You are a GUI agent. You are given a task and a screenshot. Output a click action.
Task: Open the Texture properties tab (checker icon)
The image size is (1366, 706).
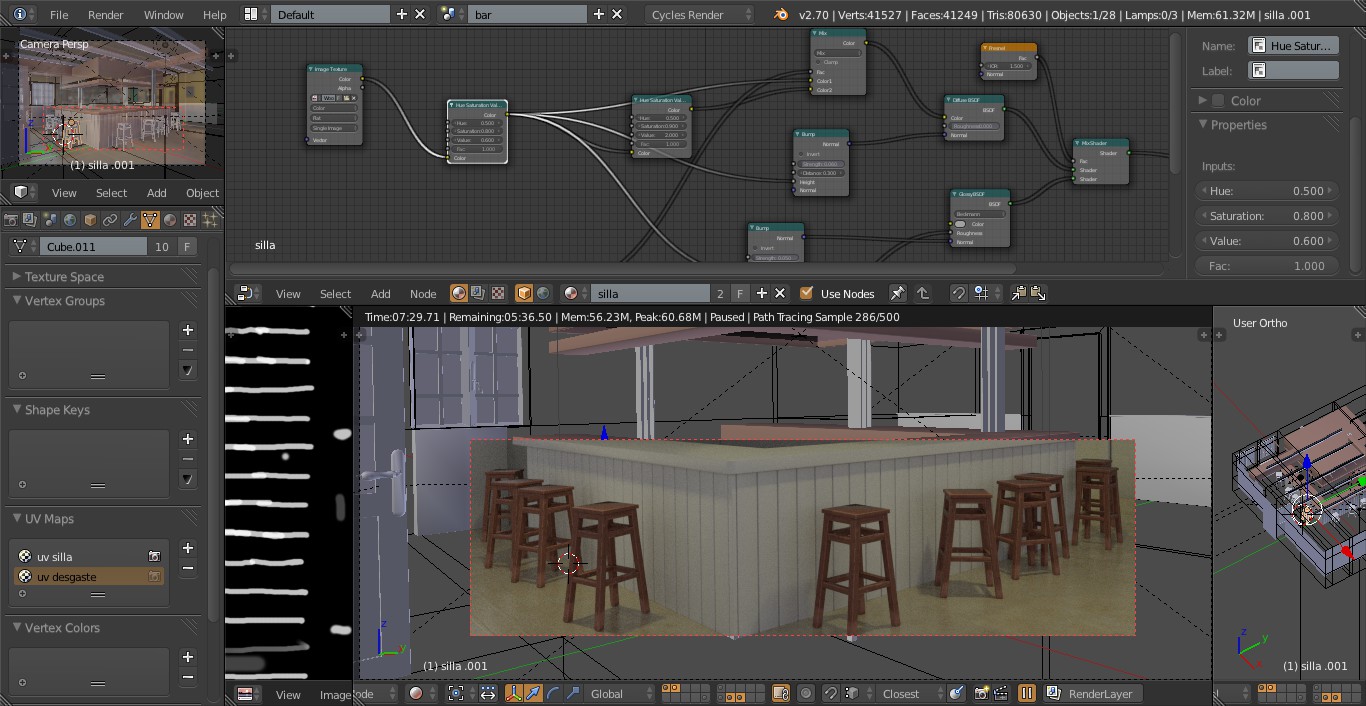(x=190, y=220)
